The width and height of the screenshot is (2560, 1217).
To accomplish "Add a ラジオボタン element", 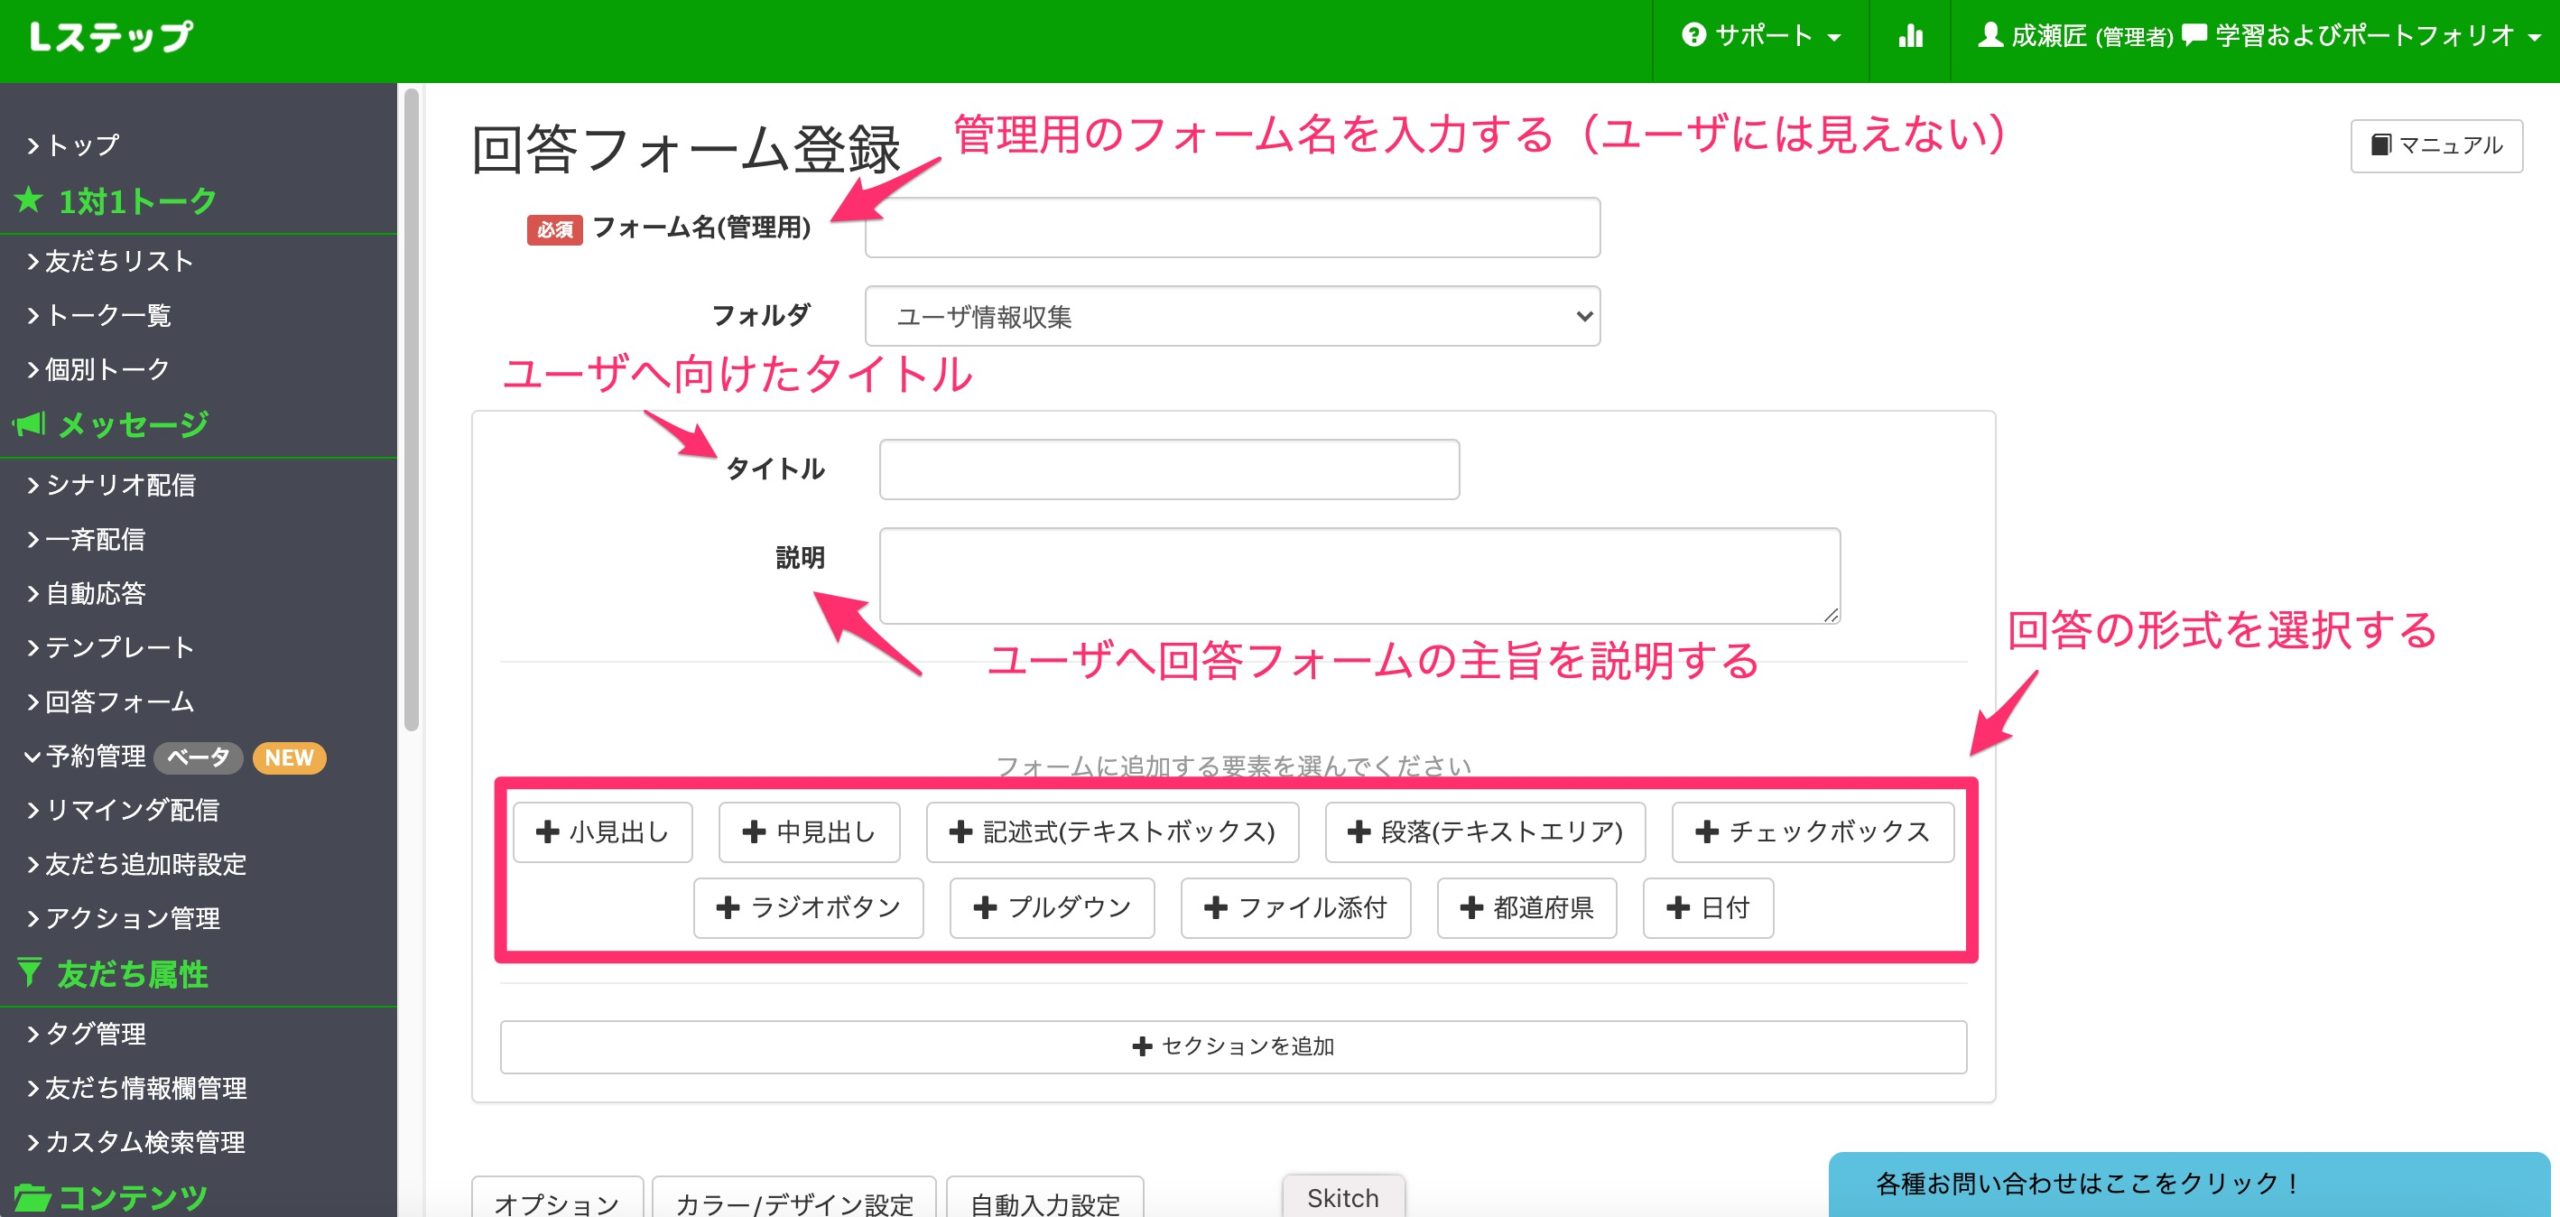I will click(808, 908).
